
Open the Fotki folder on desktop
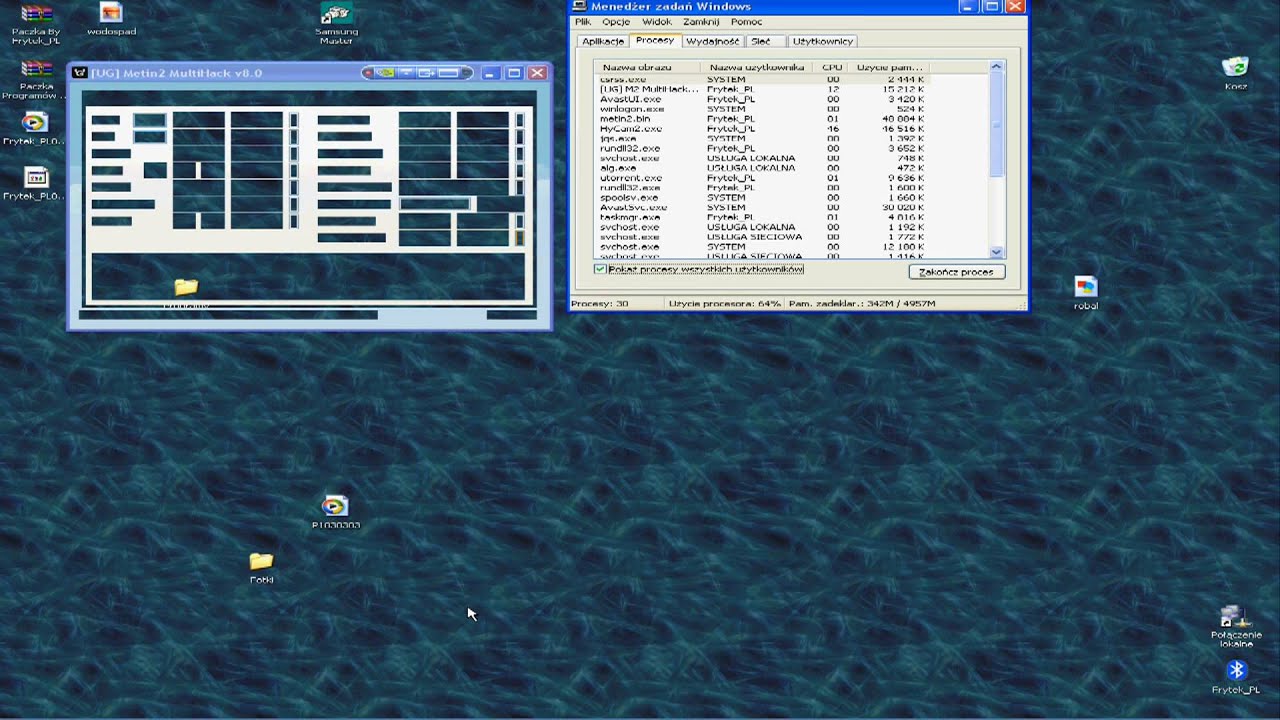click(x=261, y=567)
